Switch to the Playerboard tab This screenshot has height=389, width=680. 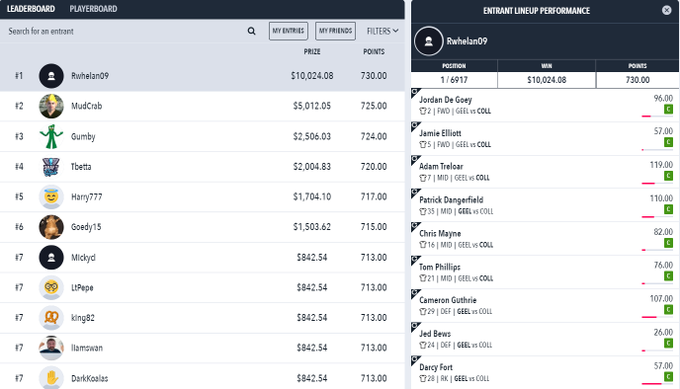[93, 9]
